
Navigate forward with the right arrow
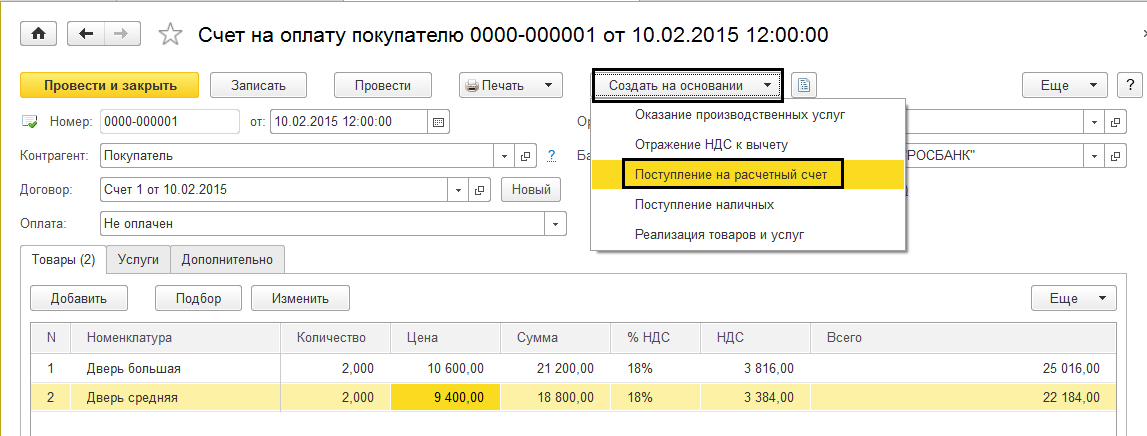(122, 33)
